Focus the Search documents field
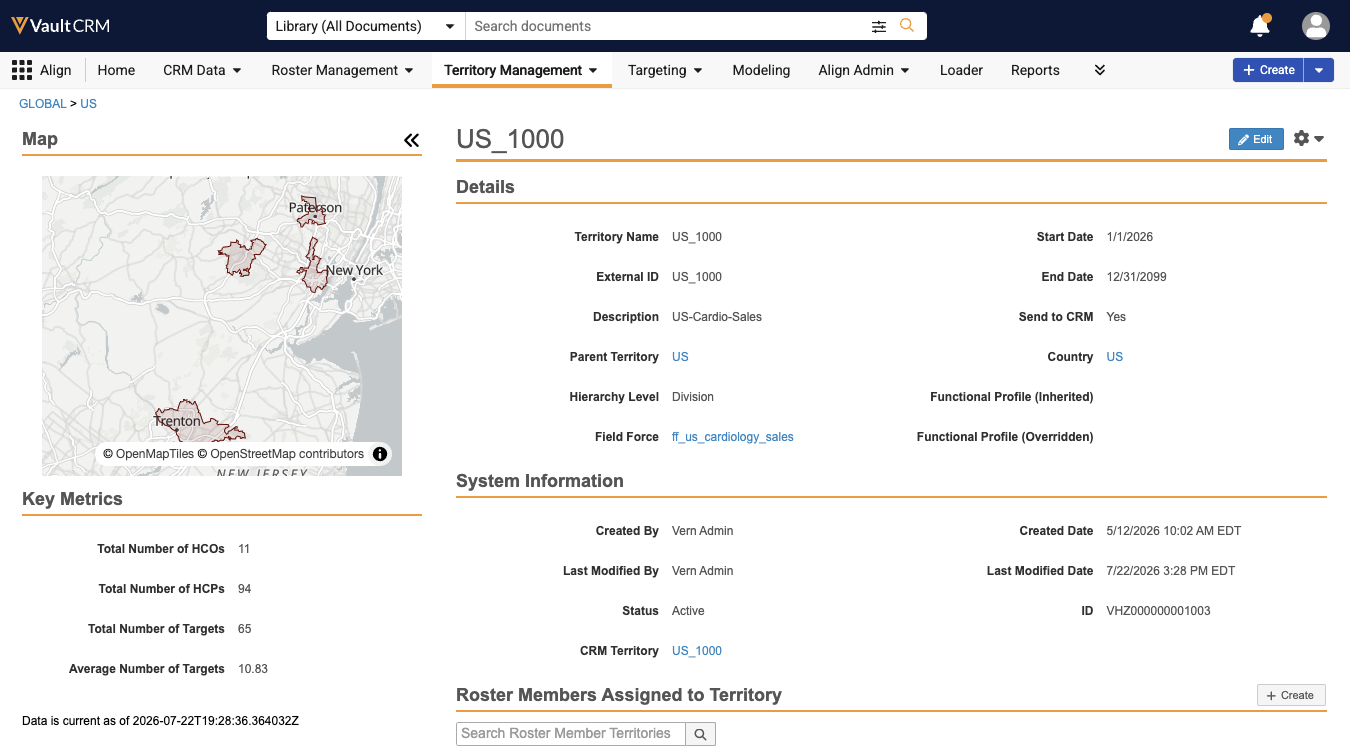The image size is (1350, 746). 666,26
